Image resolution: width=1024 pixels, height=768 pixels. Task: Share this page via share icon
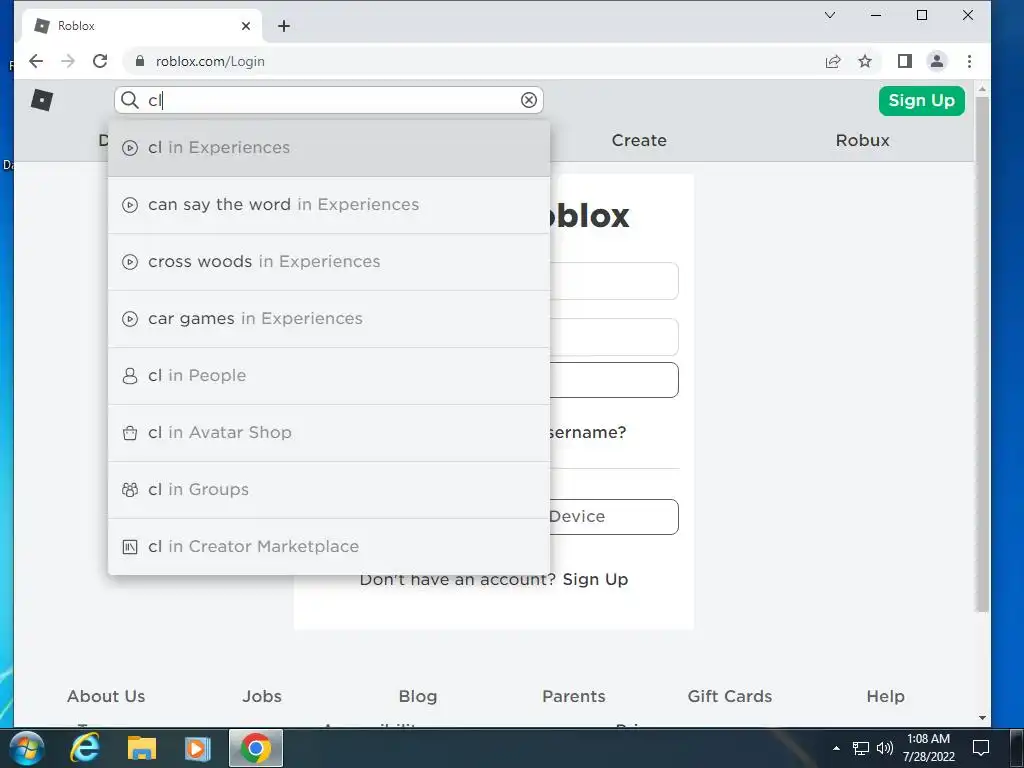click(833, 61)
